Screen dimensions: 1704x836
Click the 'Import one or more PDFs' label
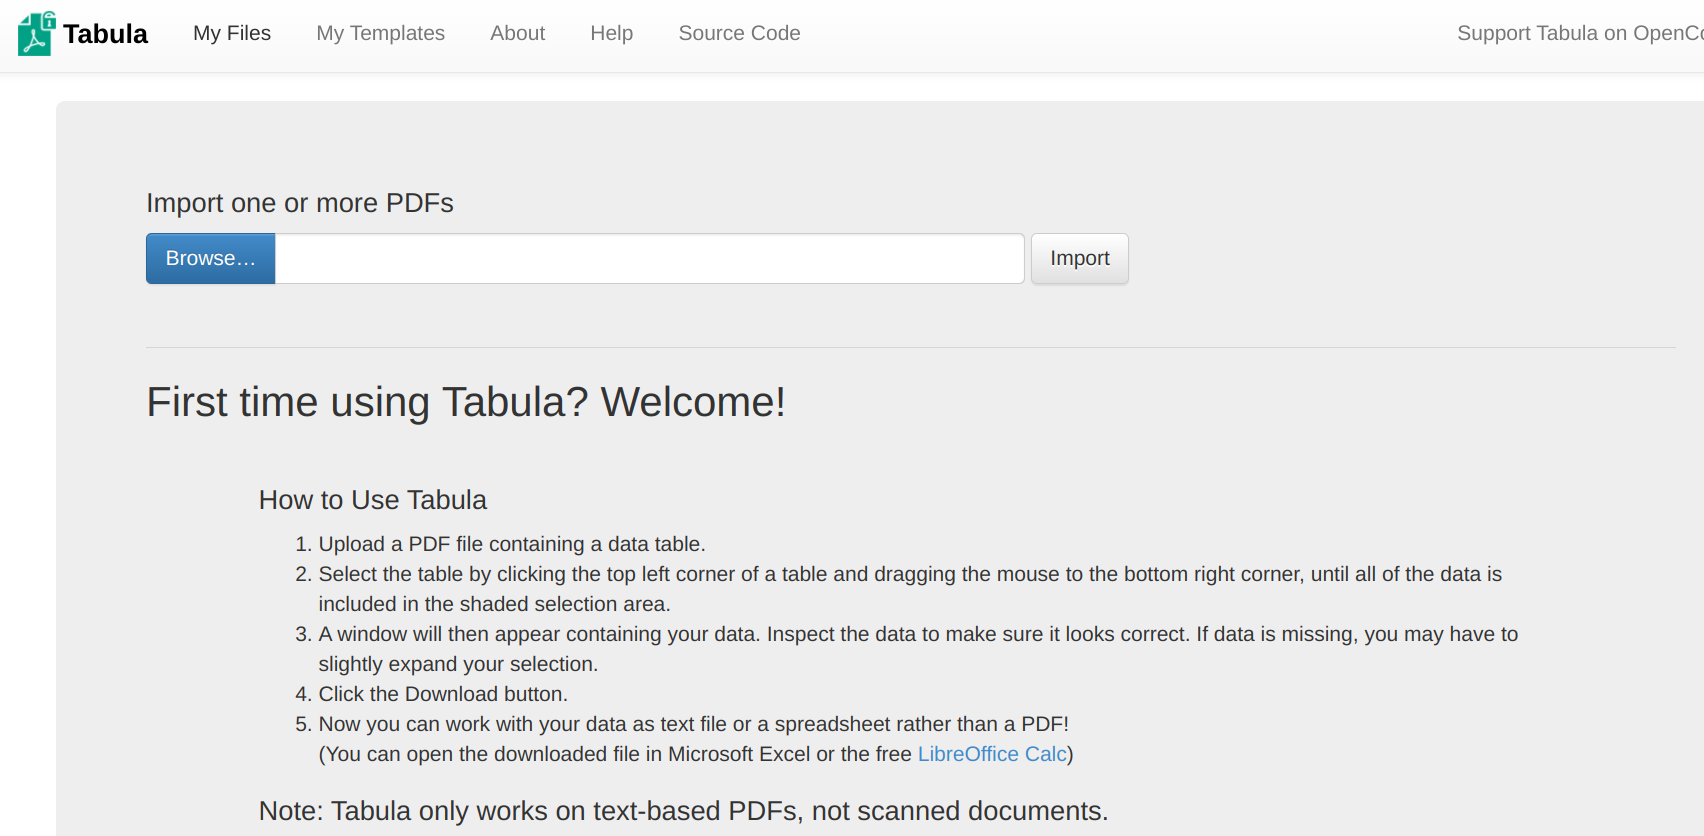pos(300,203)
